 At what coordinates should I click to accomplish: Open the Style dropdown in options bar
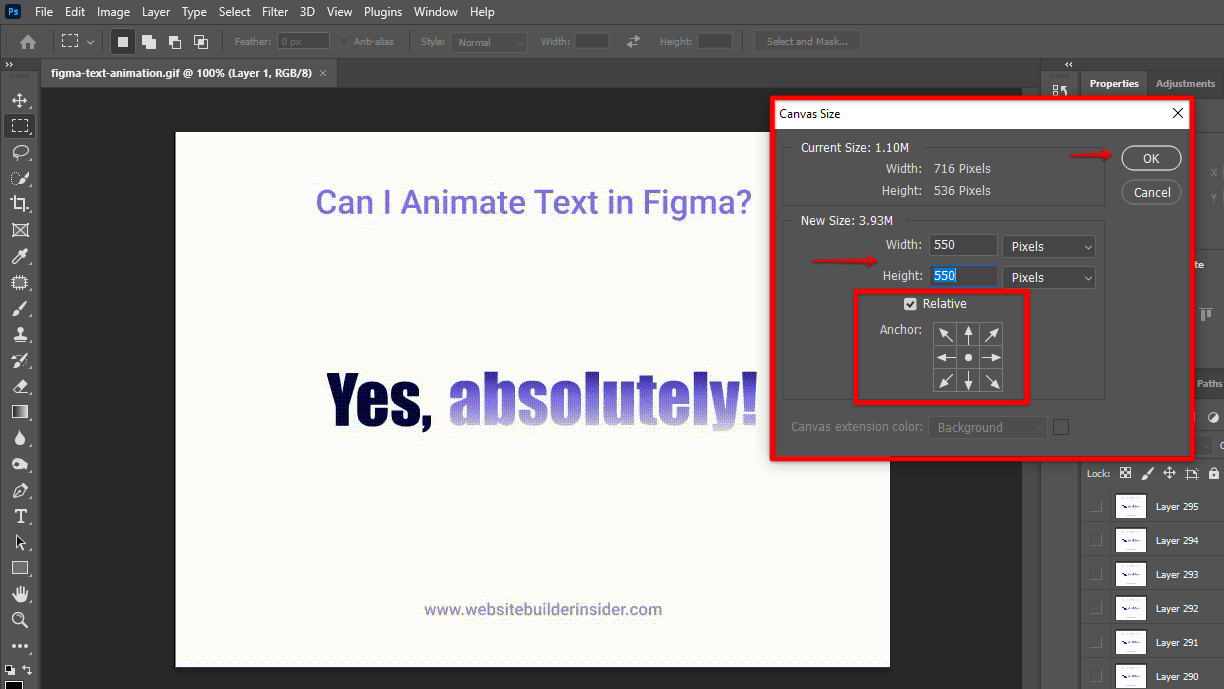point(488,41)
